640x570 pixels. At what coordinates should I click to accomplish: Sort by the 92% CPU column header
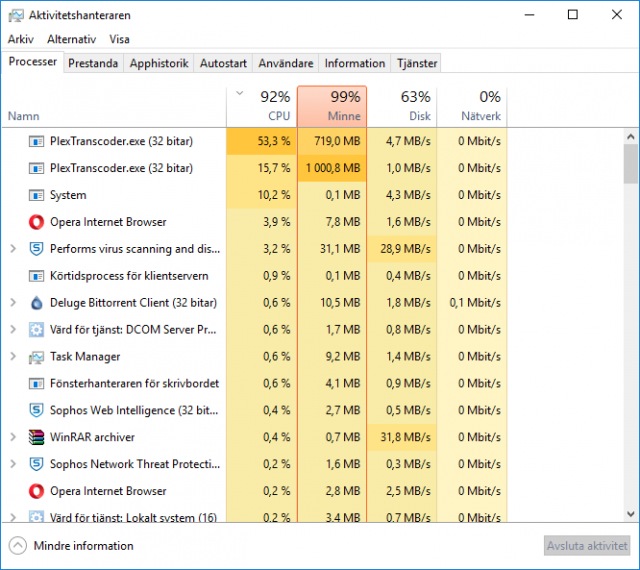point(262,107)
